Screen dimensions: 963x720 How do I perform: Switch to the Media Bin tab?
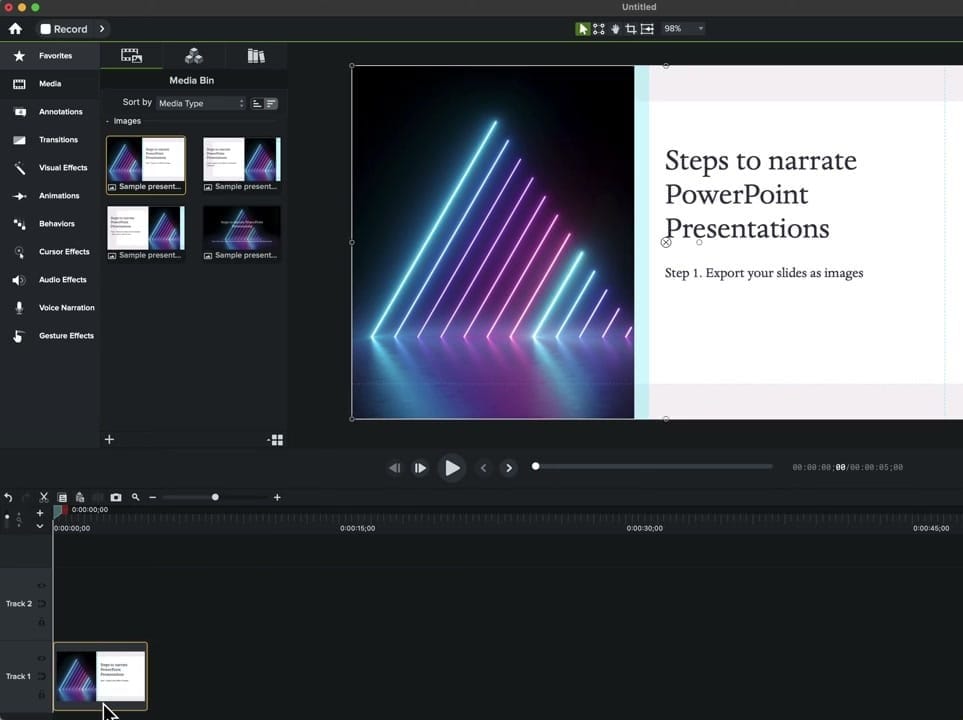click(x=131, y=55)
